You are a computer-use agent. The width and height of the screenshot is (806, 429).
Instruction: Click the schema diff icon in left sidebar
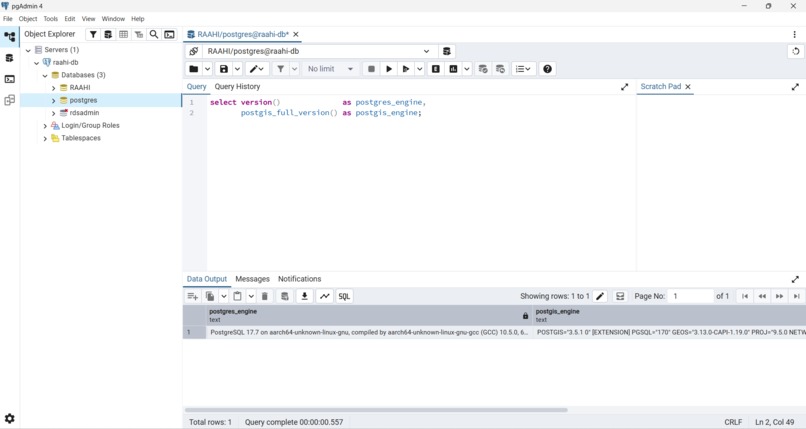point(9,100)
